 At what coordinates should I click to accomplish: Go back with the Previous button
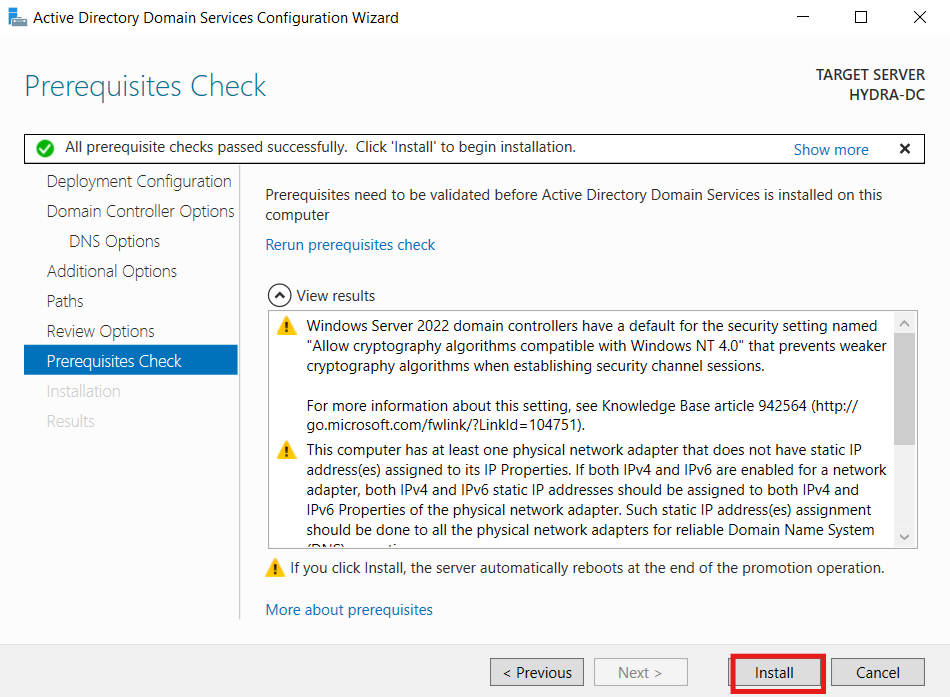(537, 672)
